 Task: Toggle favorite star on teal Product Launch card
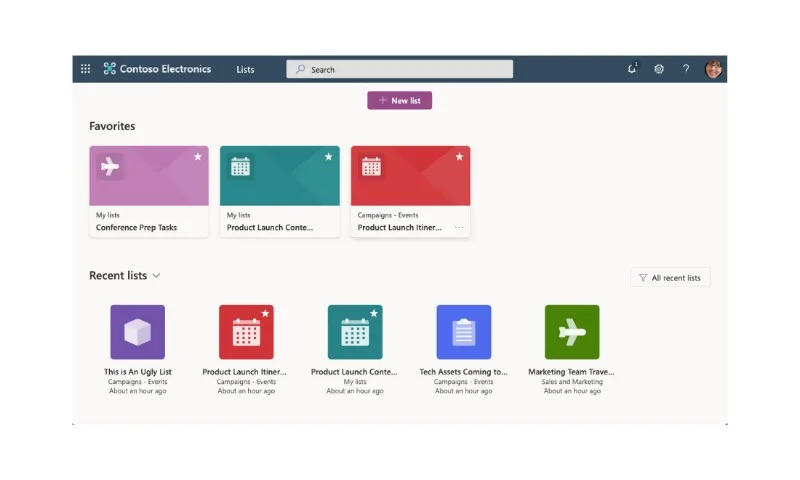[x=329, y=157]
